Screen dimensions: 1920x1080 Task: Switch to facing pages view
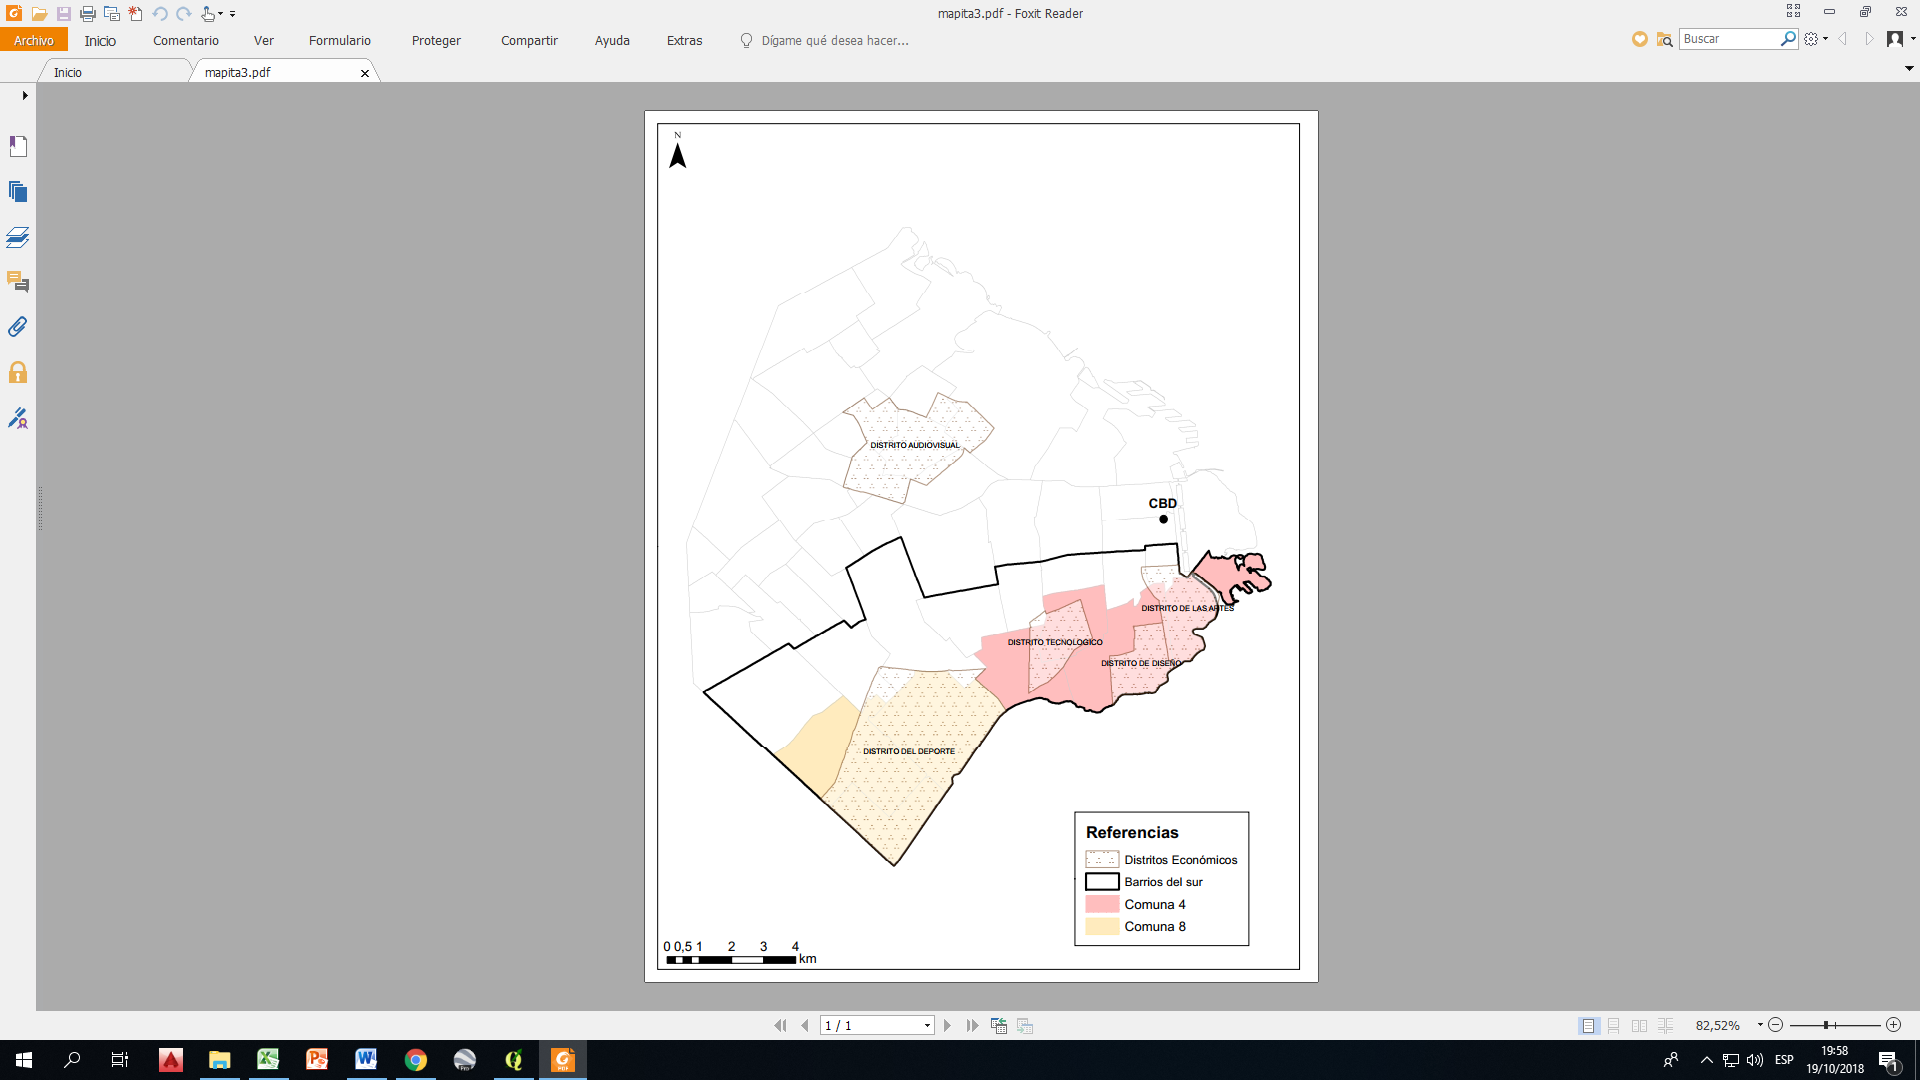coord(1639,1026)
